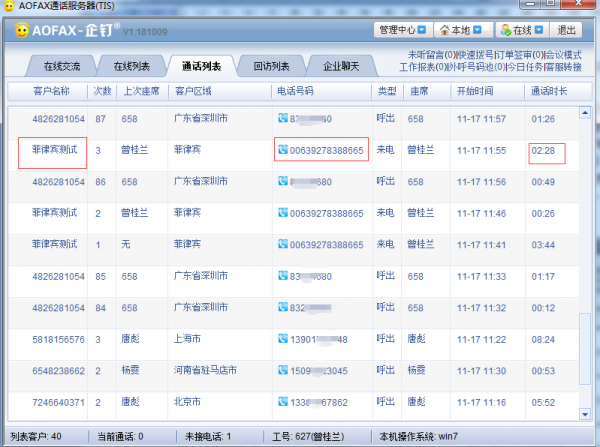This screenshot has height=447, width=600.
Task: Select customer 6548238662
Action: pyautogui.click(x=58, y=371)
